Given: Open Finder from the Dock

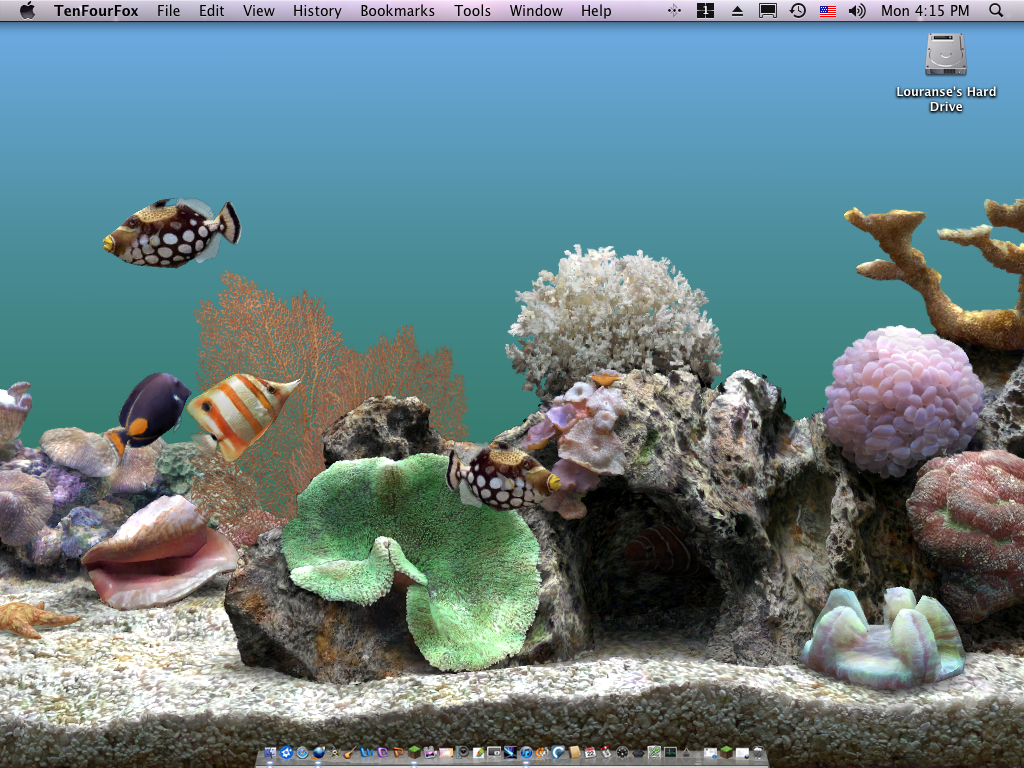Looking at the screenshot, I should tap(270, 753).
